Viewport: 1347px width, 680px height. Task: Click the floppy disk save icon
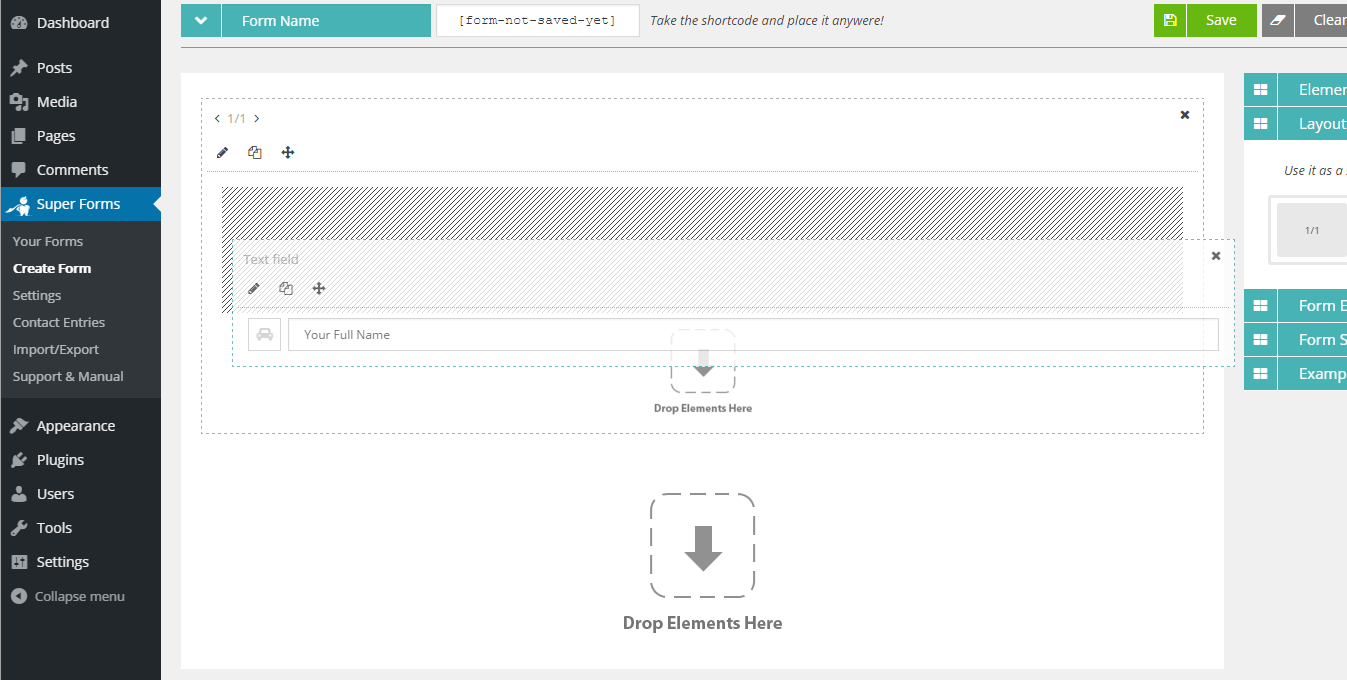pos(1169,20)
